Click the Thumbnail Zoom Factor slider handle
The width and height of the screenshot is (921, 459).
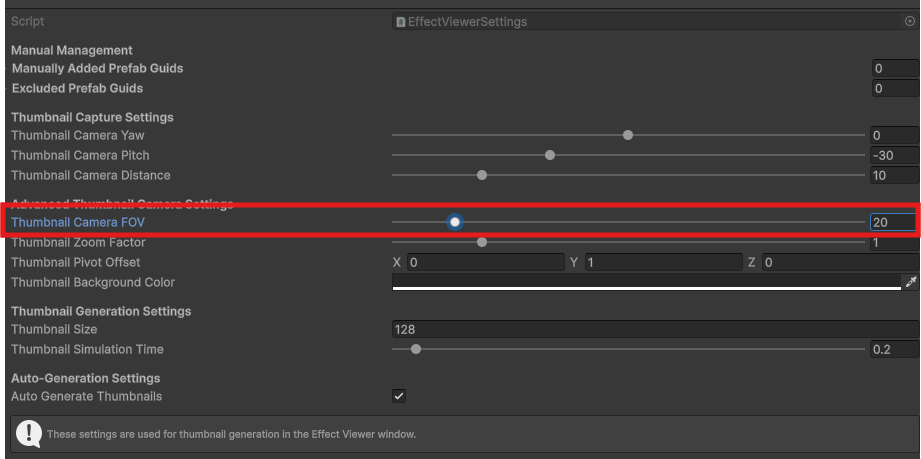pos(482,242)
